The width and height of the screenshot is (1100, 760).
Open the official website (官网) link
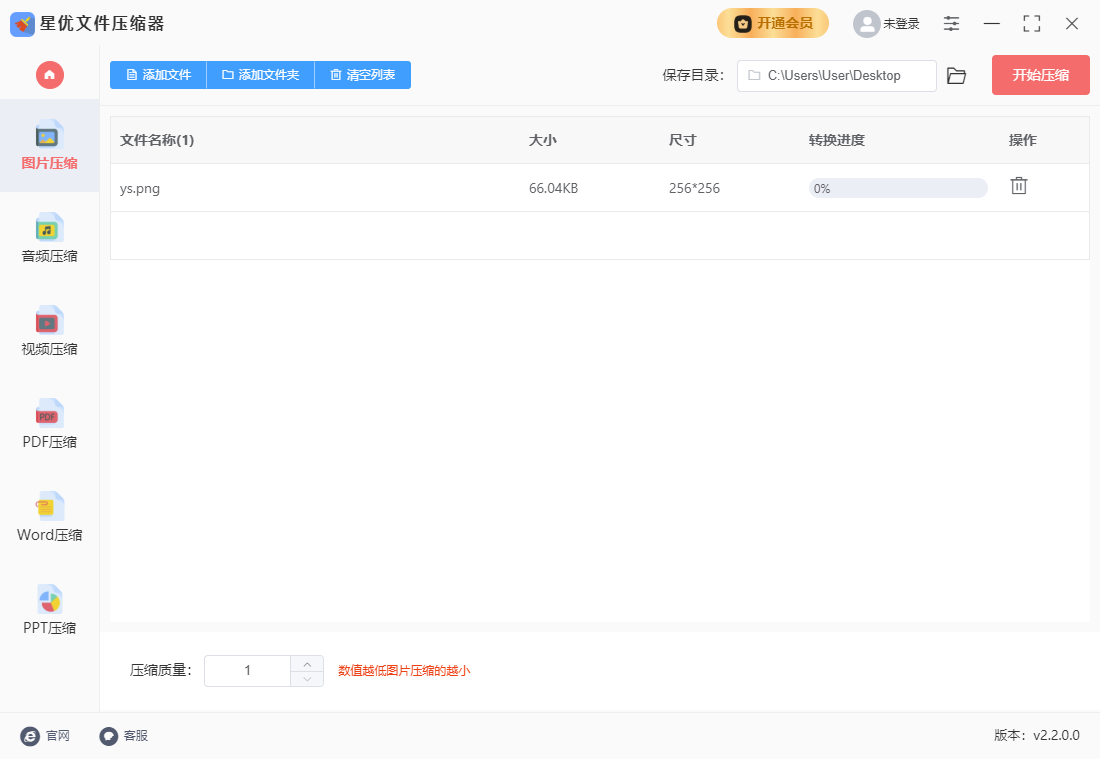point(45,736)
